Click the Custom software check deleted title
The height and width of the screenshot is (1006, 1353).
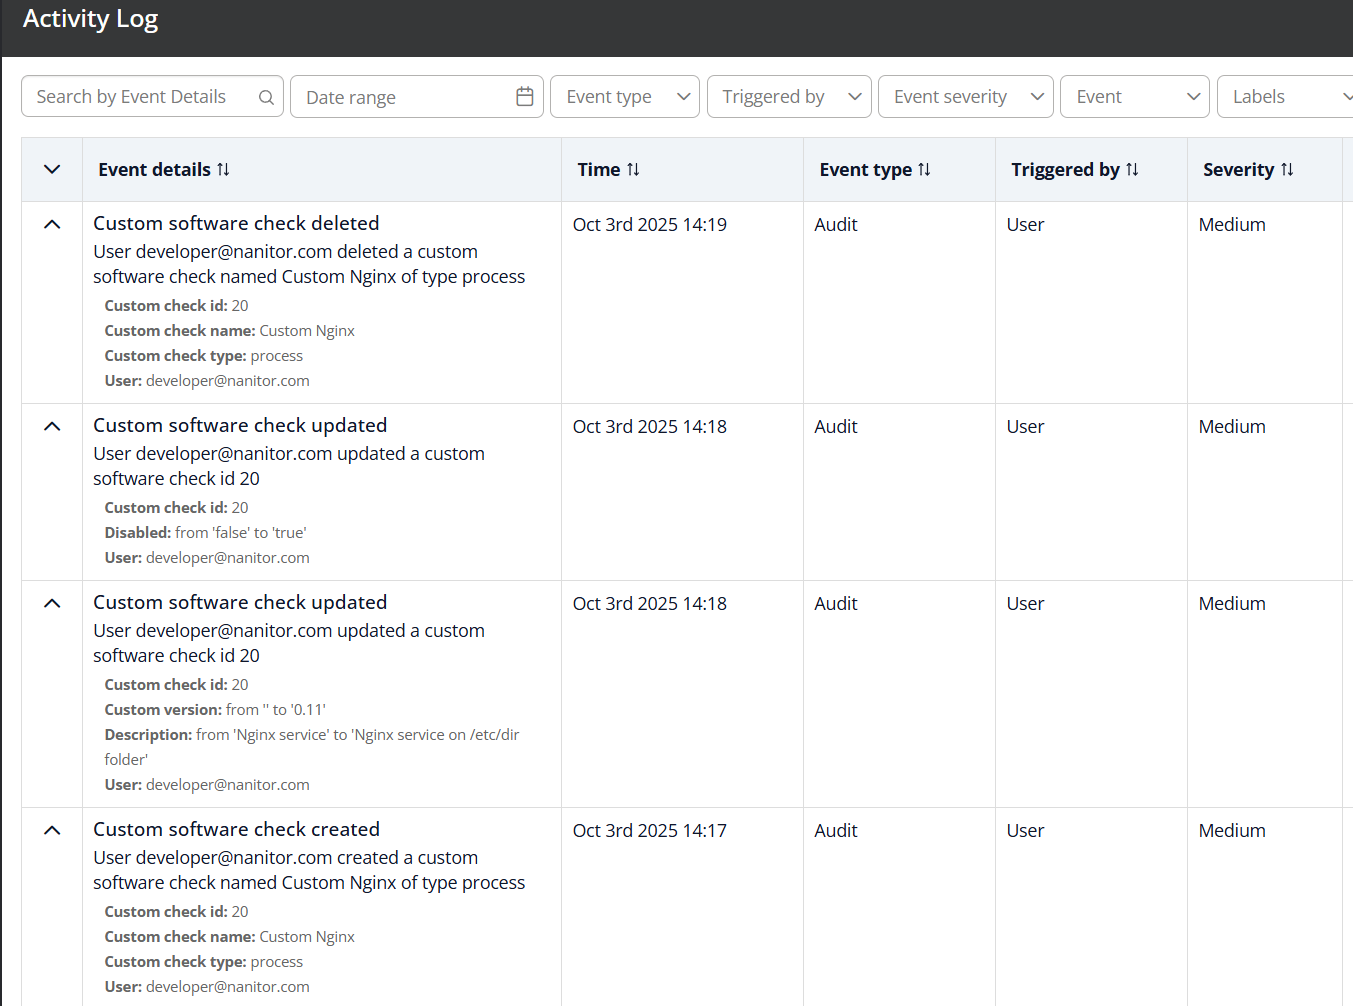(x=236, y=224)
